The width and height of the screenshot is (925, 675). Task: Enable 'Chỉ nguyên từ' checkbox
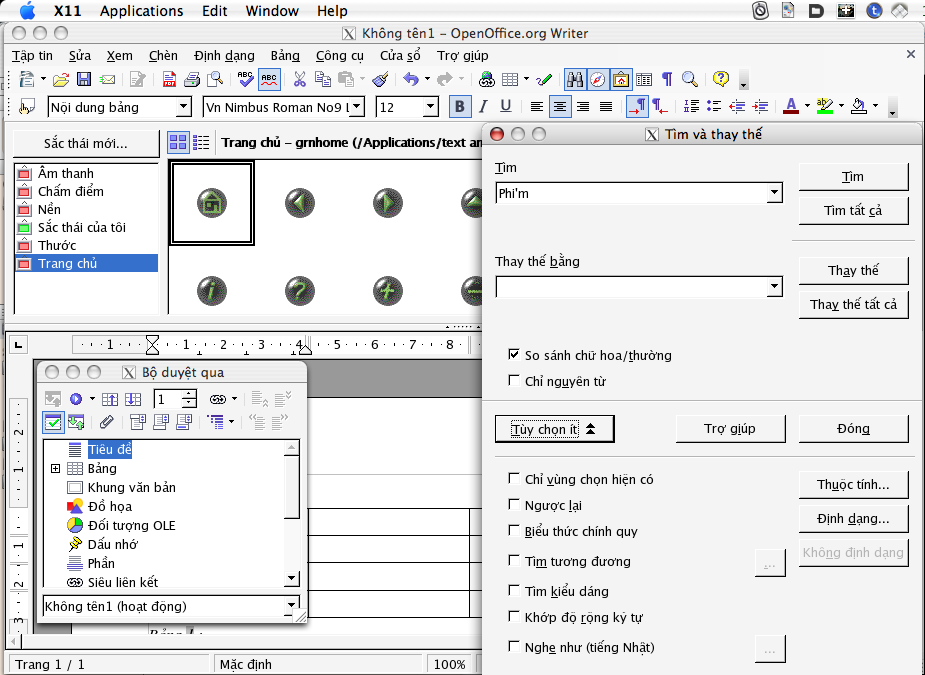(x=514, y=381)
